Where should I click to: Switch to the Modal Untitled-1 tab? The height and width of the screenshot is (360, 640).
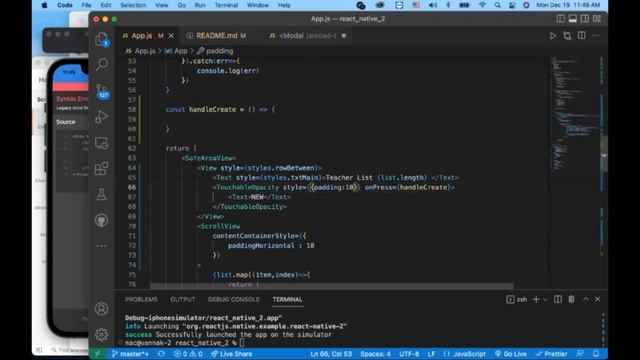pos(308,36)
